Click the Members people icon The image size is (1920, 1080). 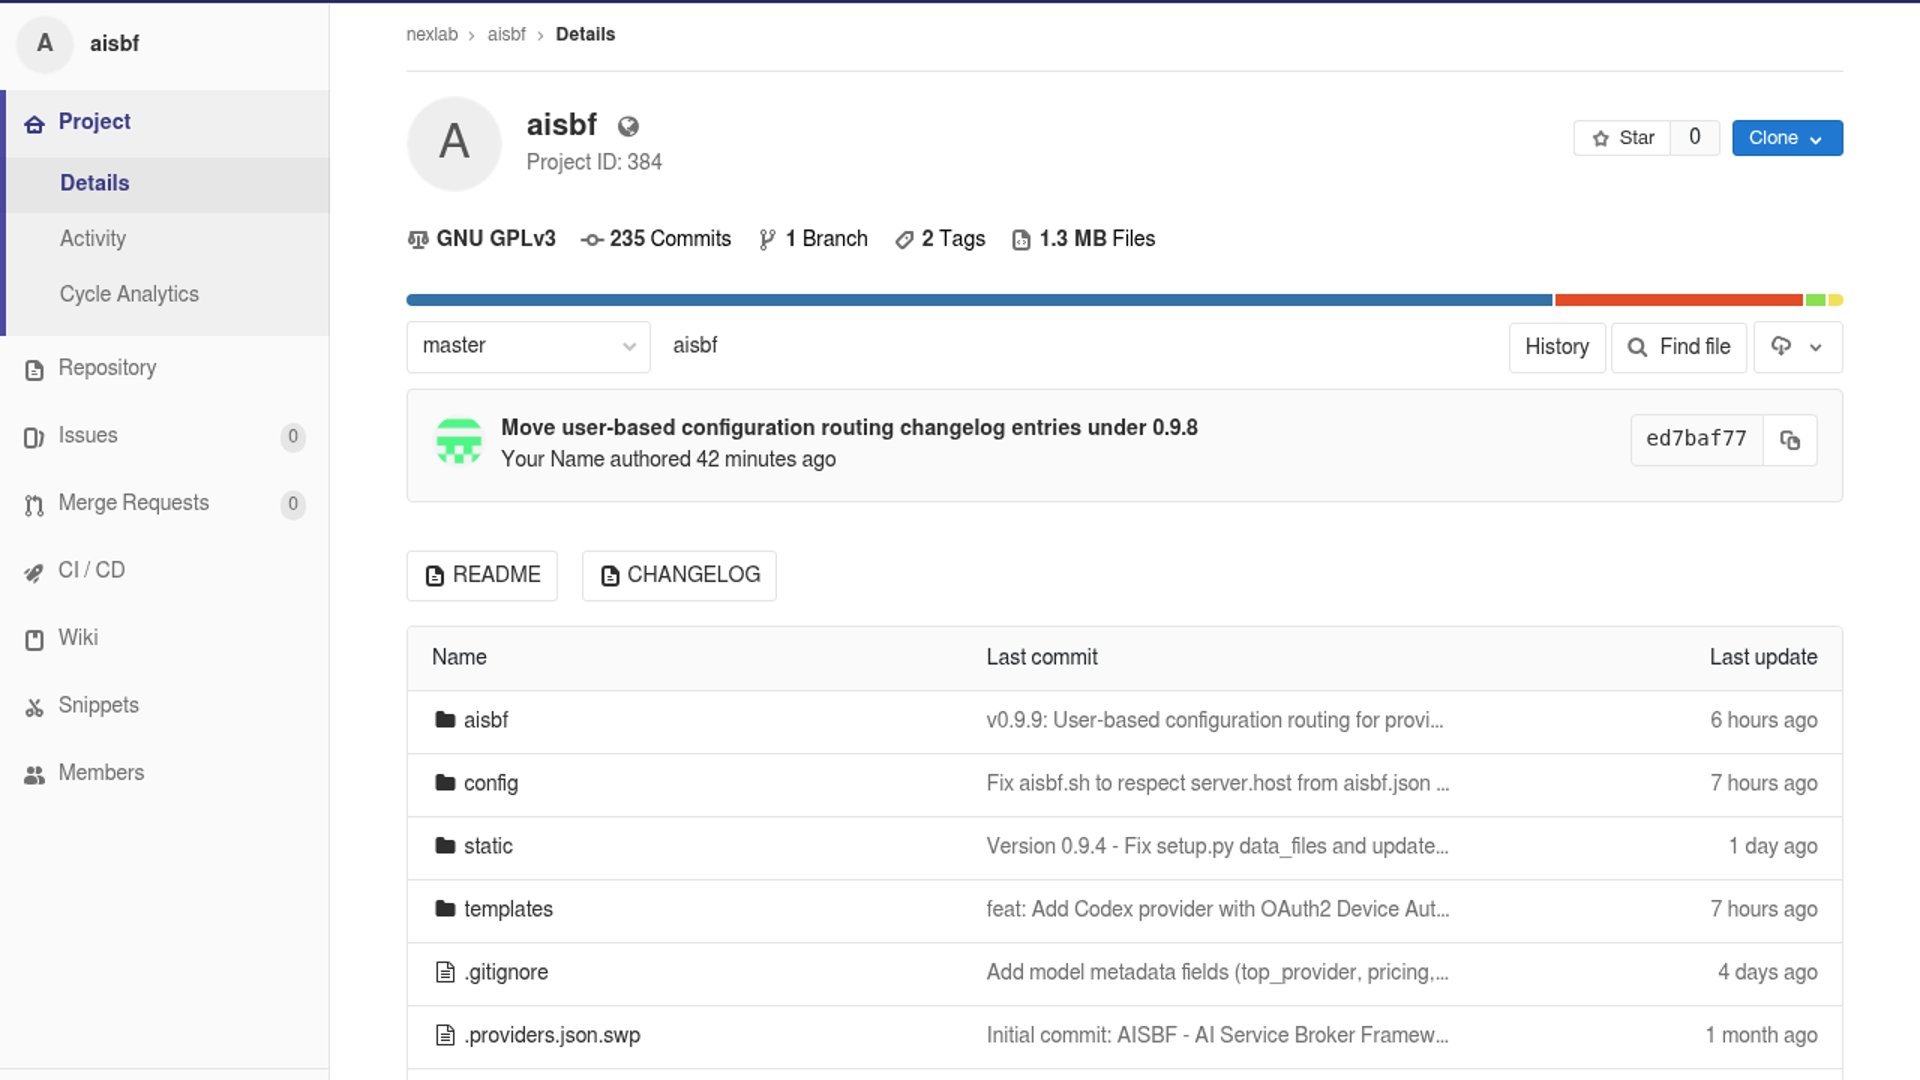(x=34, y=774)
